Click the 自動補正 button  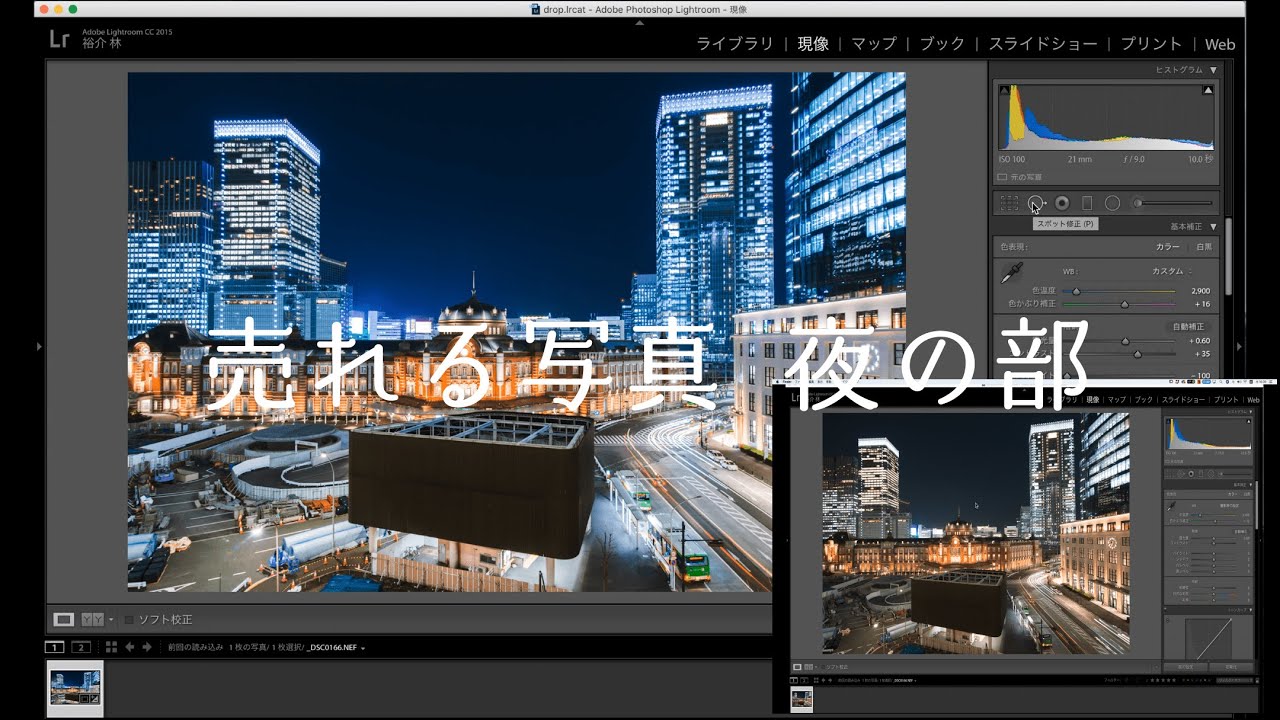click(1190, 326)
